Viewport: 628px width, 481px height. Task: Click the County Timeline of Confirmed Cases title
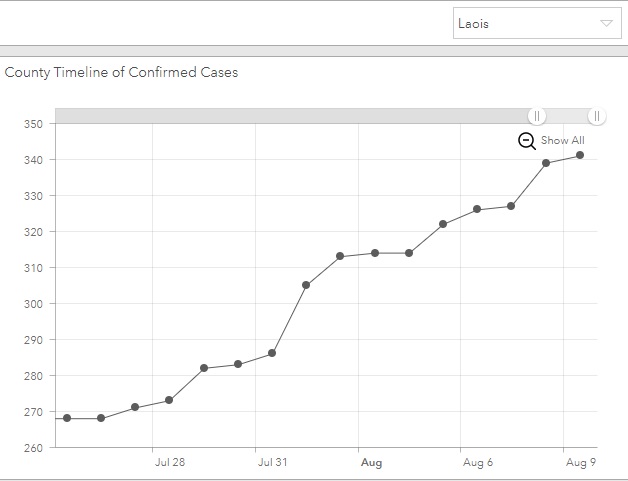point(121,72)
